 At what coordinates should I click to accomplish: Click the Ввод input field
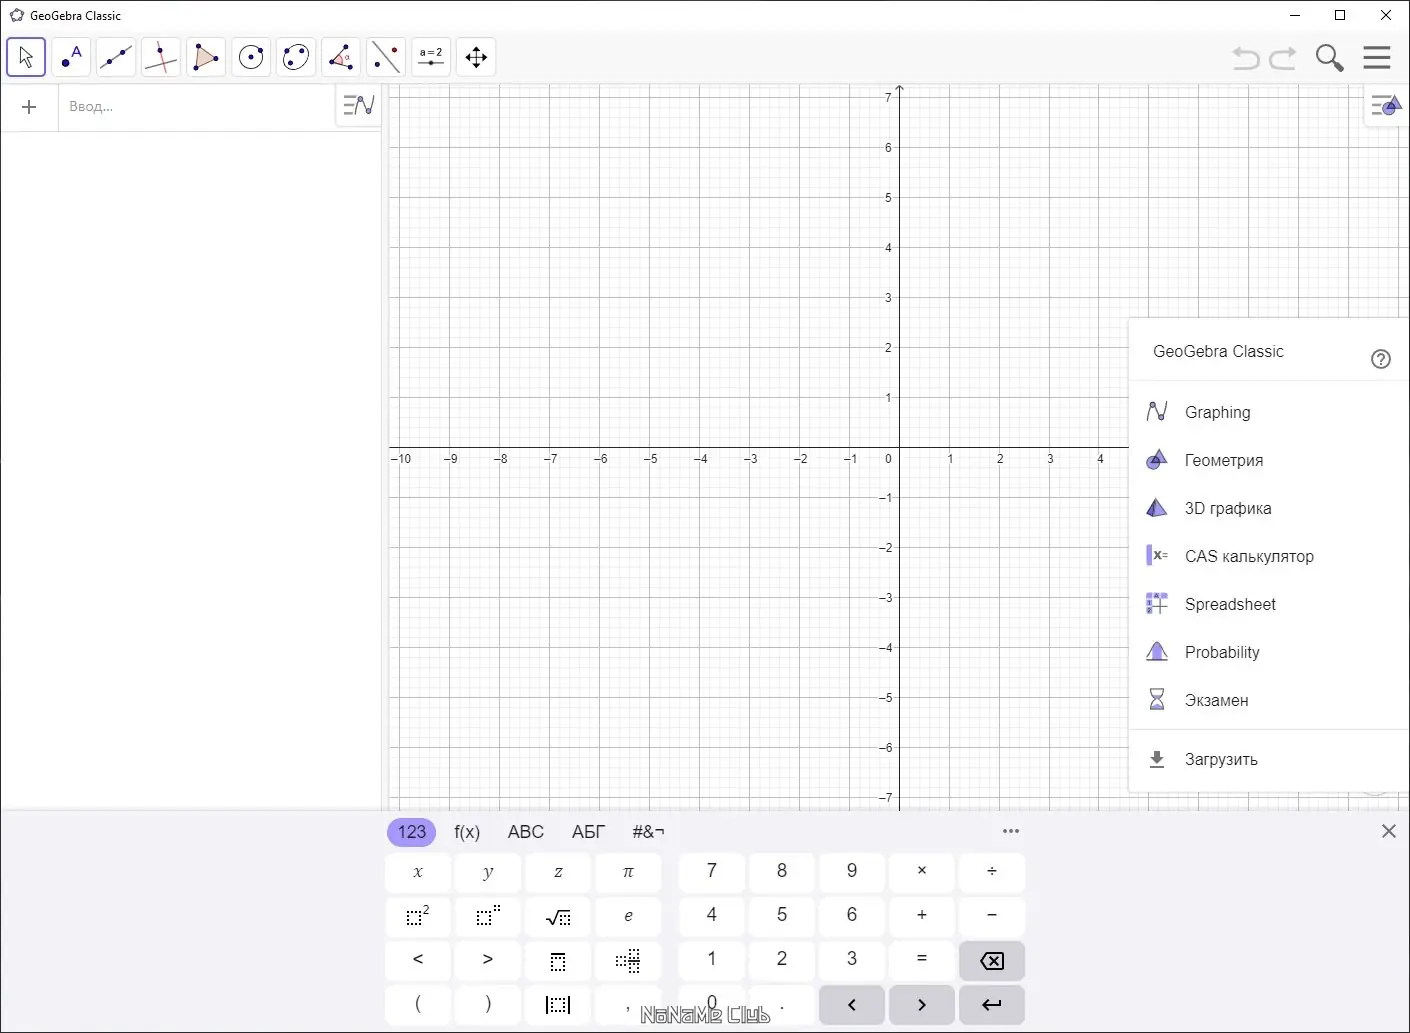(195, 107)
